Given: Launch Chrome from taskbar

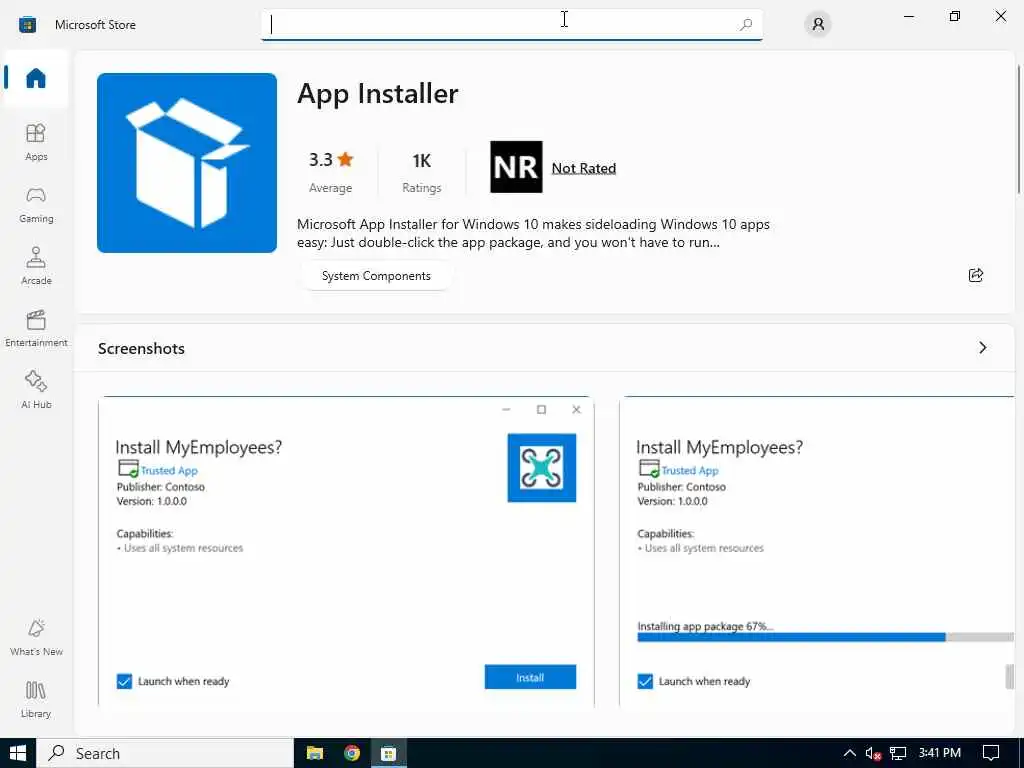Looking at the screenshot, I should tap(352, 753).
